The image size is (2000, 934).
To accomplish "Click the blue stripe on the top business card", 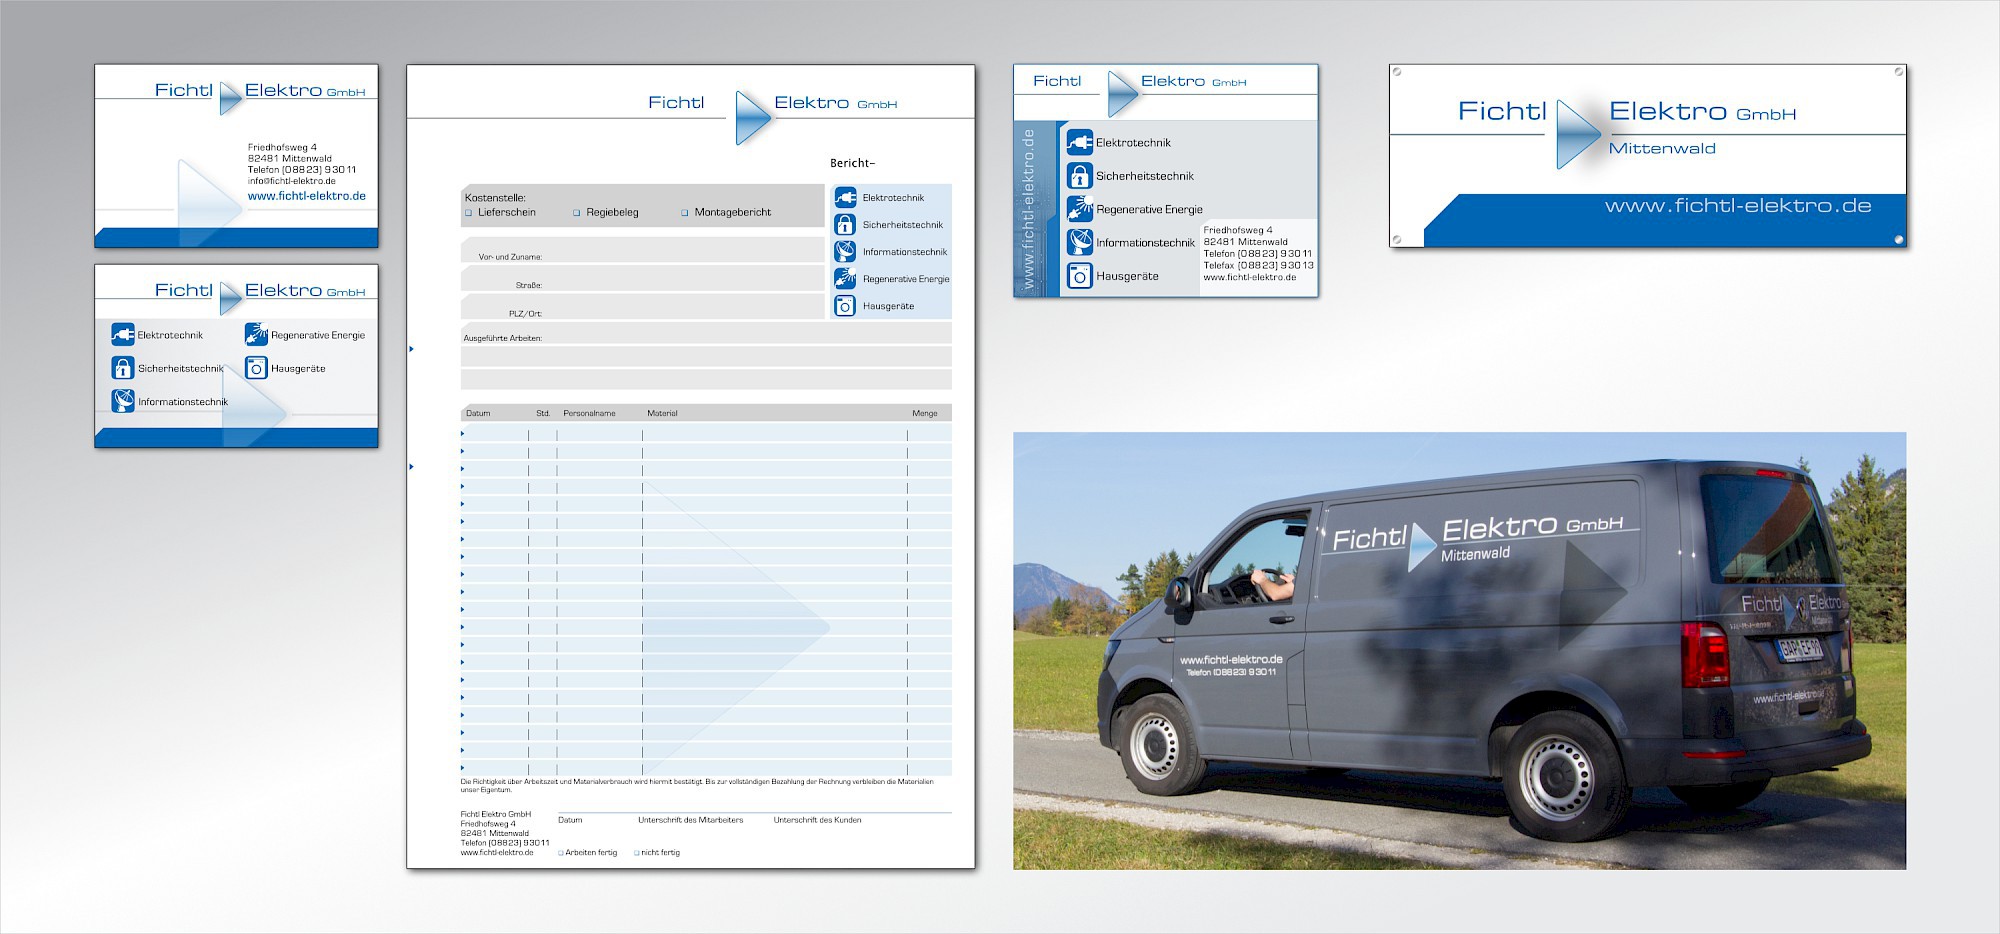I will coord(236,238).
